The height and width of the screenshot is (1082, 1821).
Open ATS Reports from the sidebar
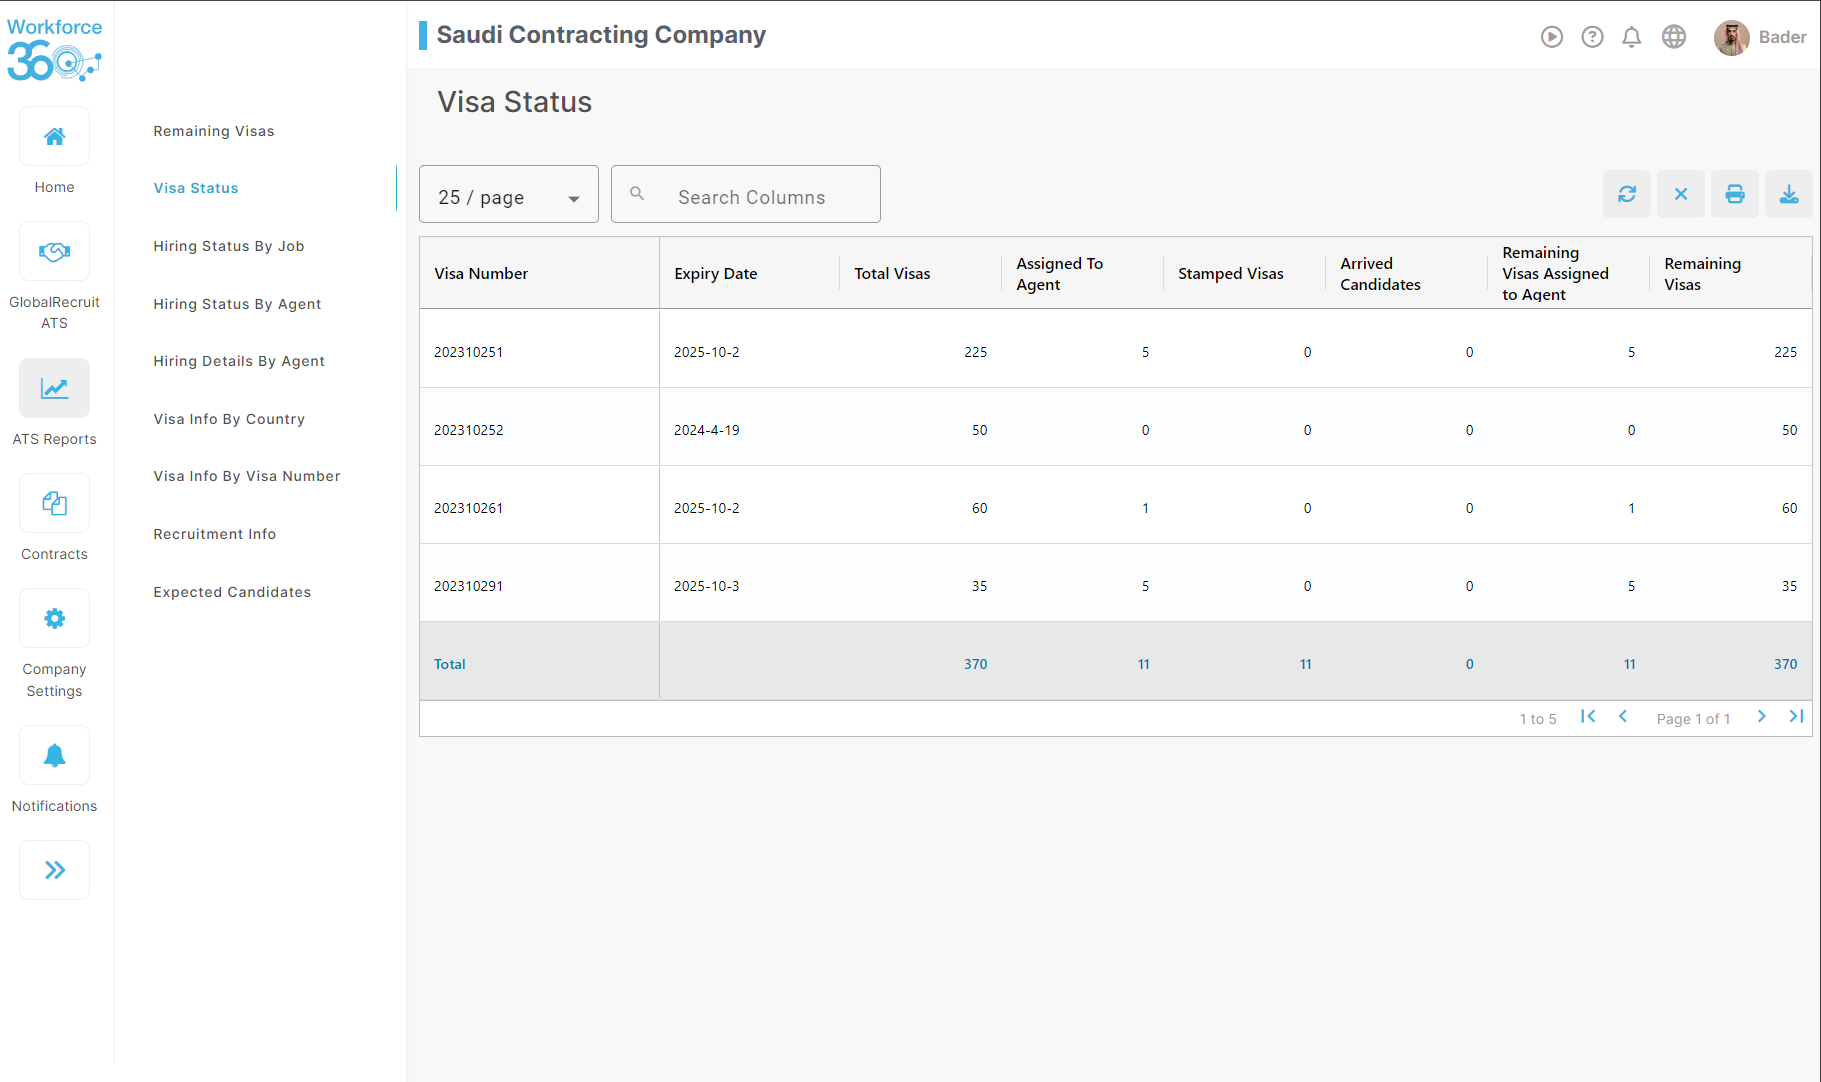click(54, 403)
